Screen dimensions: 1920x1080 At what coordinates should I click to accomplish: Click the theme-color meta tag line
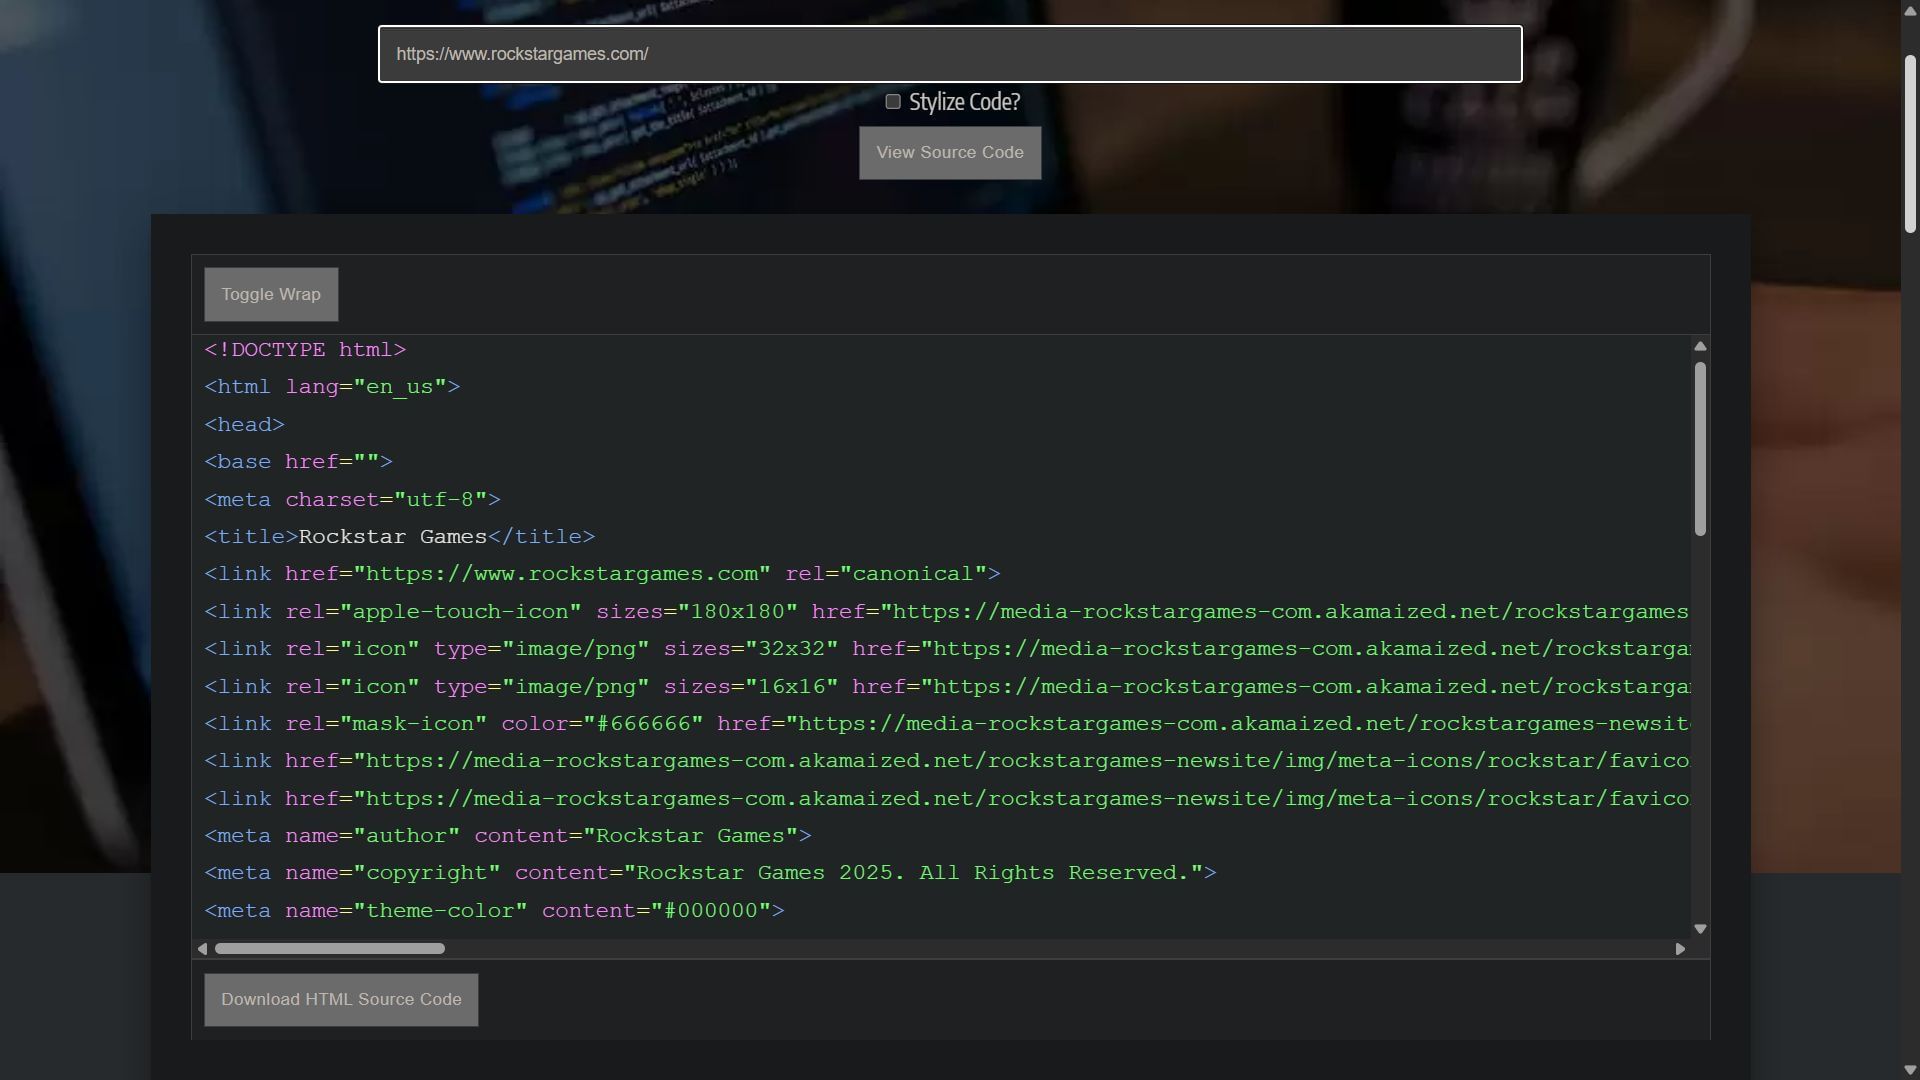[494, 911]
